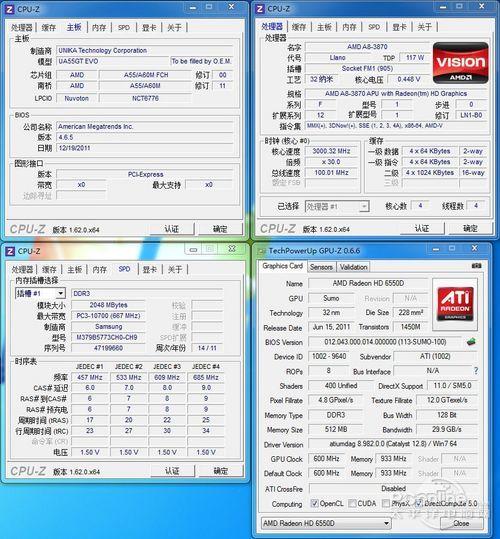
Task: Minimize the TechPowerUp GPU-Z window
Action: click(436, 249)
